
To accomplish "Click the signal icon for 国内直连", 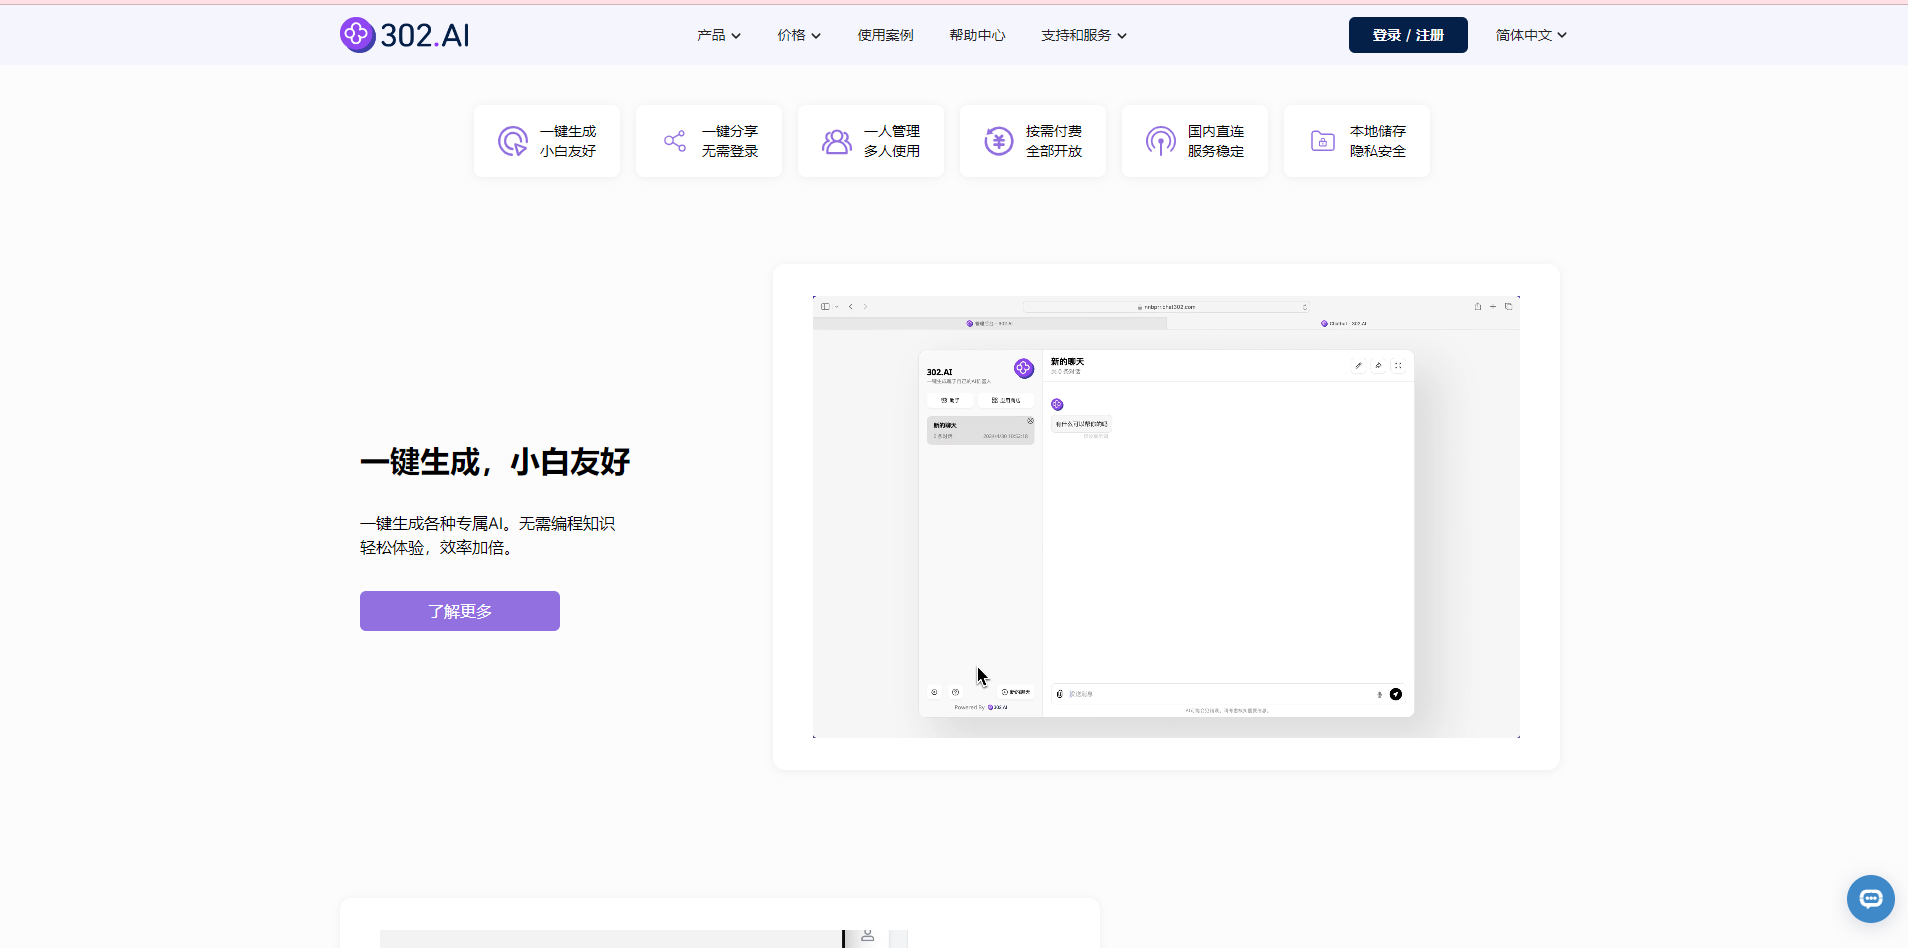I will click(x=1161, y=141).
